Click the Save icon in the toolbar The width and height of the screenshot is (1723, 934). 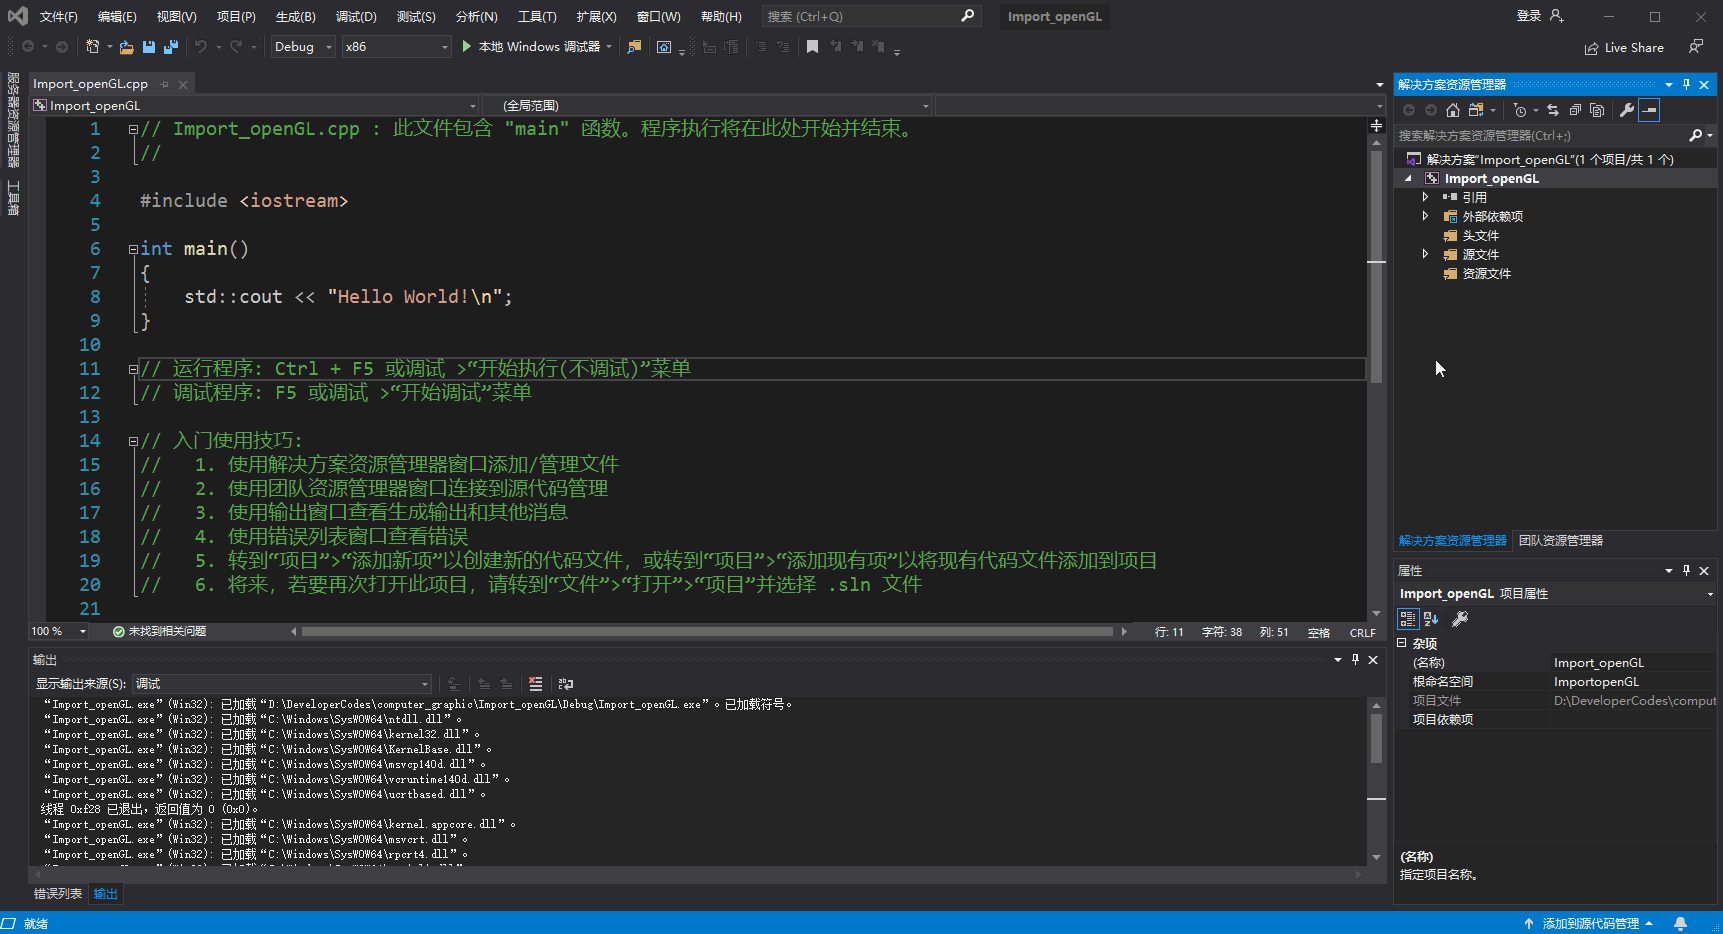pos(148,46)
